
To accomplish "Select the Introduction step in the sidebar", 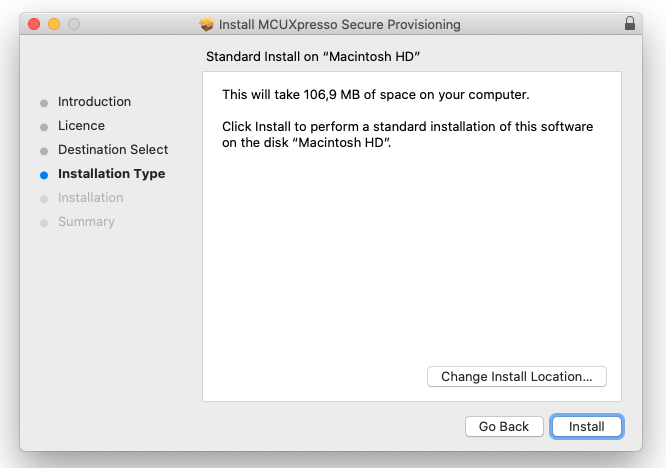I will [94, 102].
